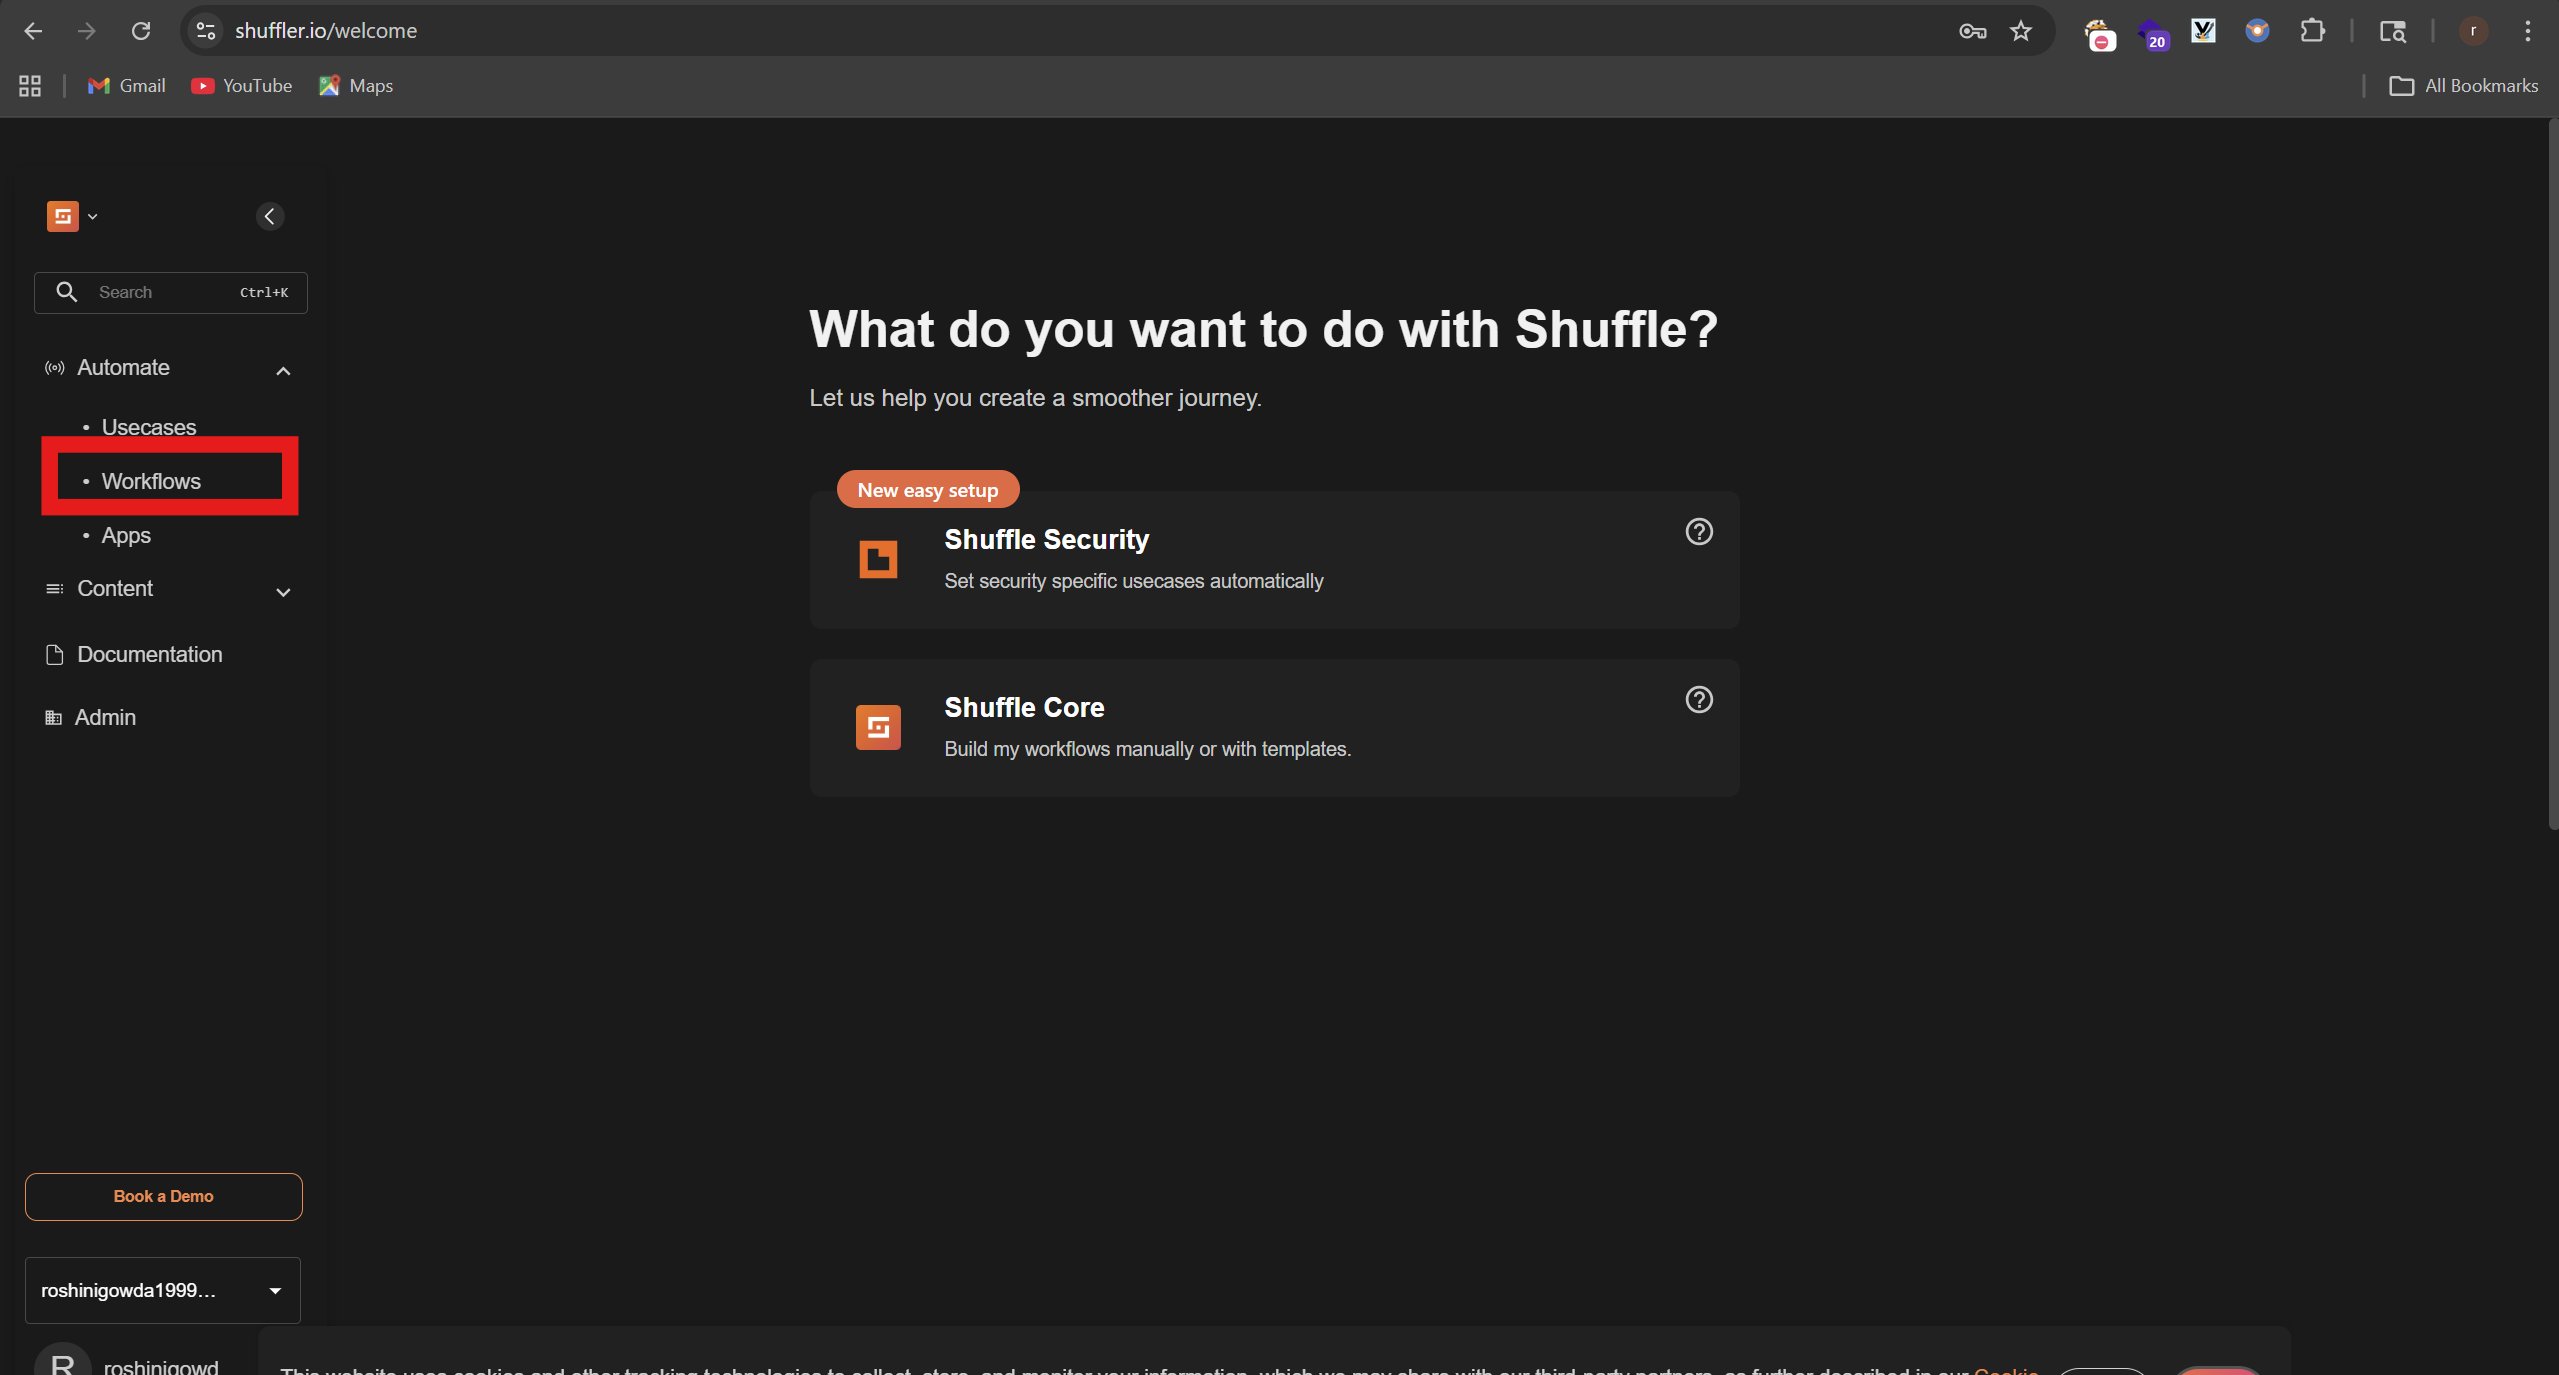Image resolution: width=2559 pixels, height=1375 pixels.
Task: Click the sidebar Search input field
Action: click(171, 292)
